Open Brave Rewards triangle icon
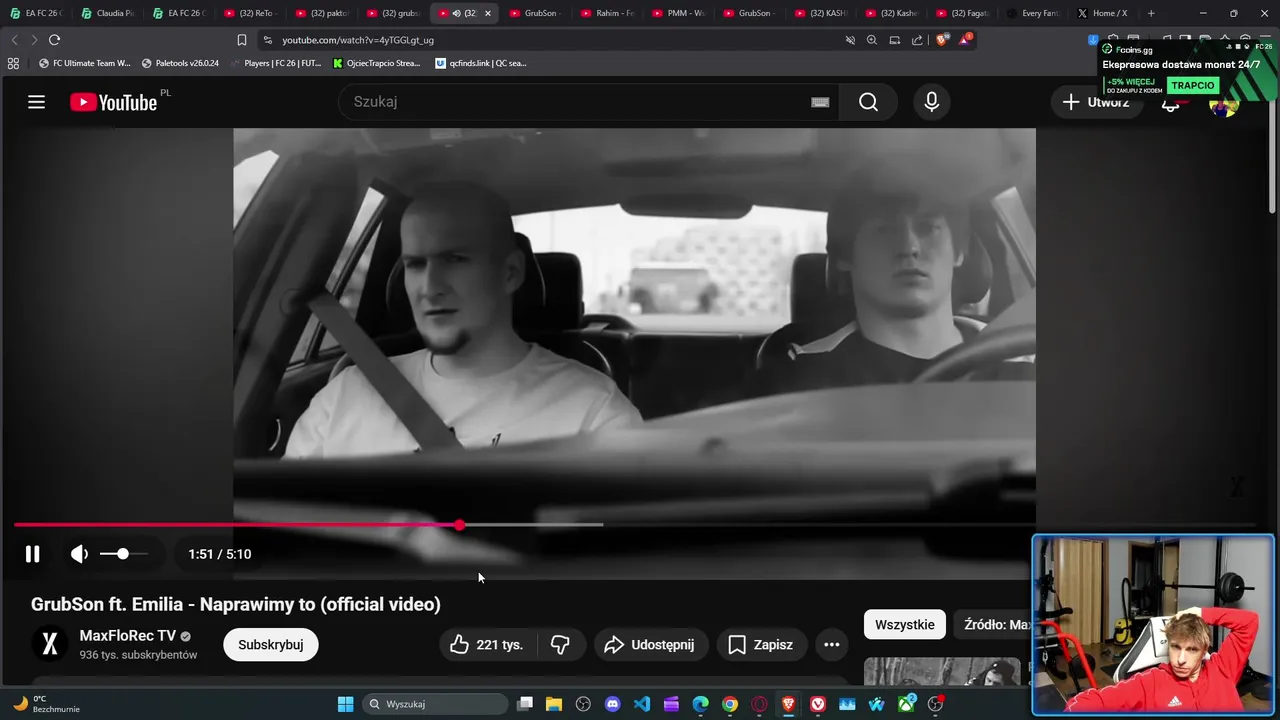Image resolution: width=1280 pixels, height=720 pixels. coord(965,40)
